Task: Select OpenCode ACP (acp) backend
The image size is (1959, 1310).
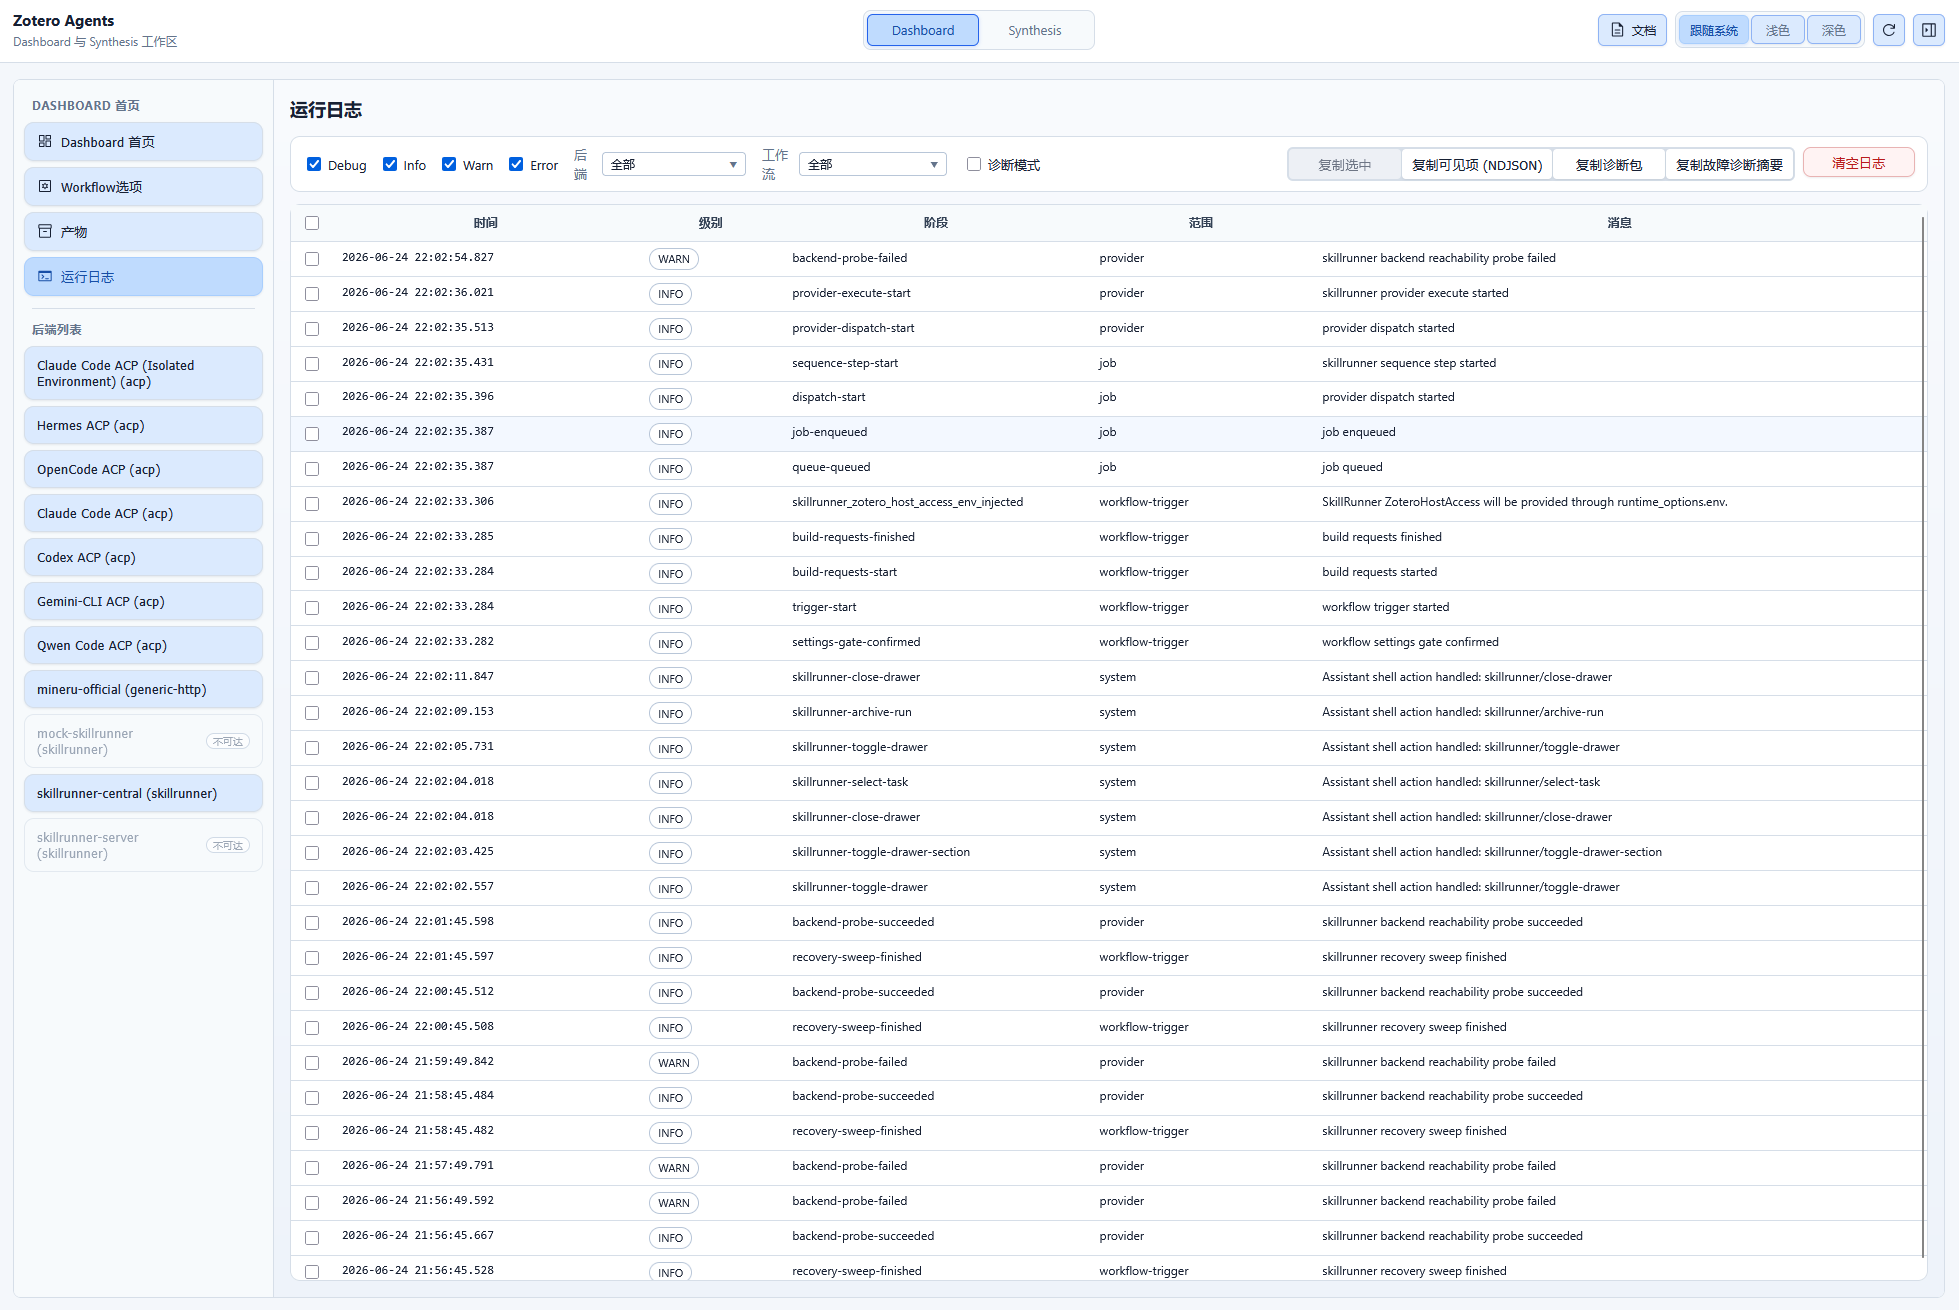Action: tap(143, 469)
